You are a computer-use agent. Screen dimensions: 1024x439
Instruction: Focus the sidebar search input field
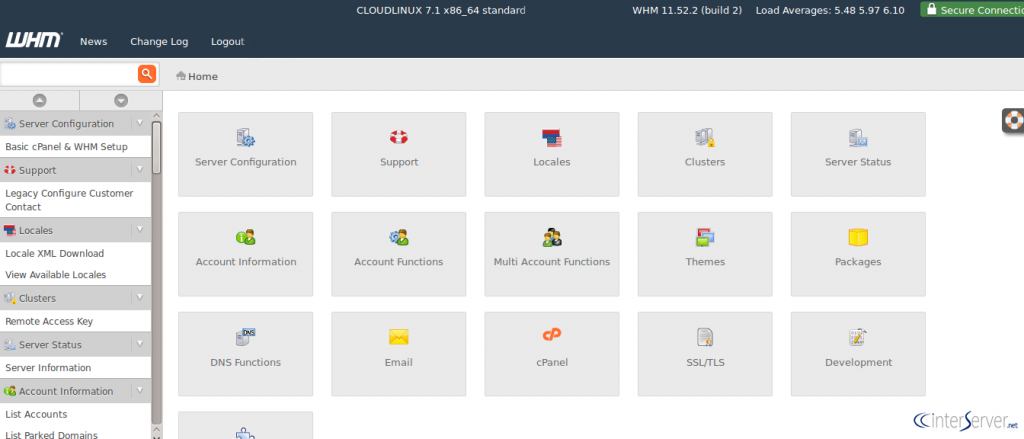pyautogui.click(x=69, y=74)
